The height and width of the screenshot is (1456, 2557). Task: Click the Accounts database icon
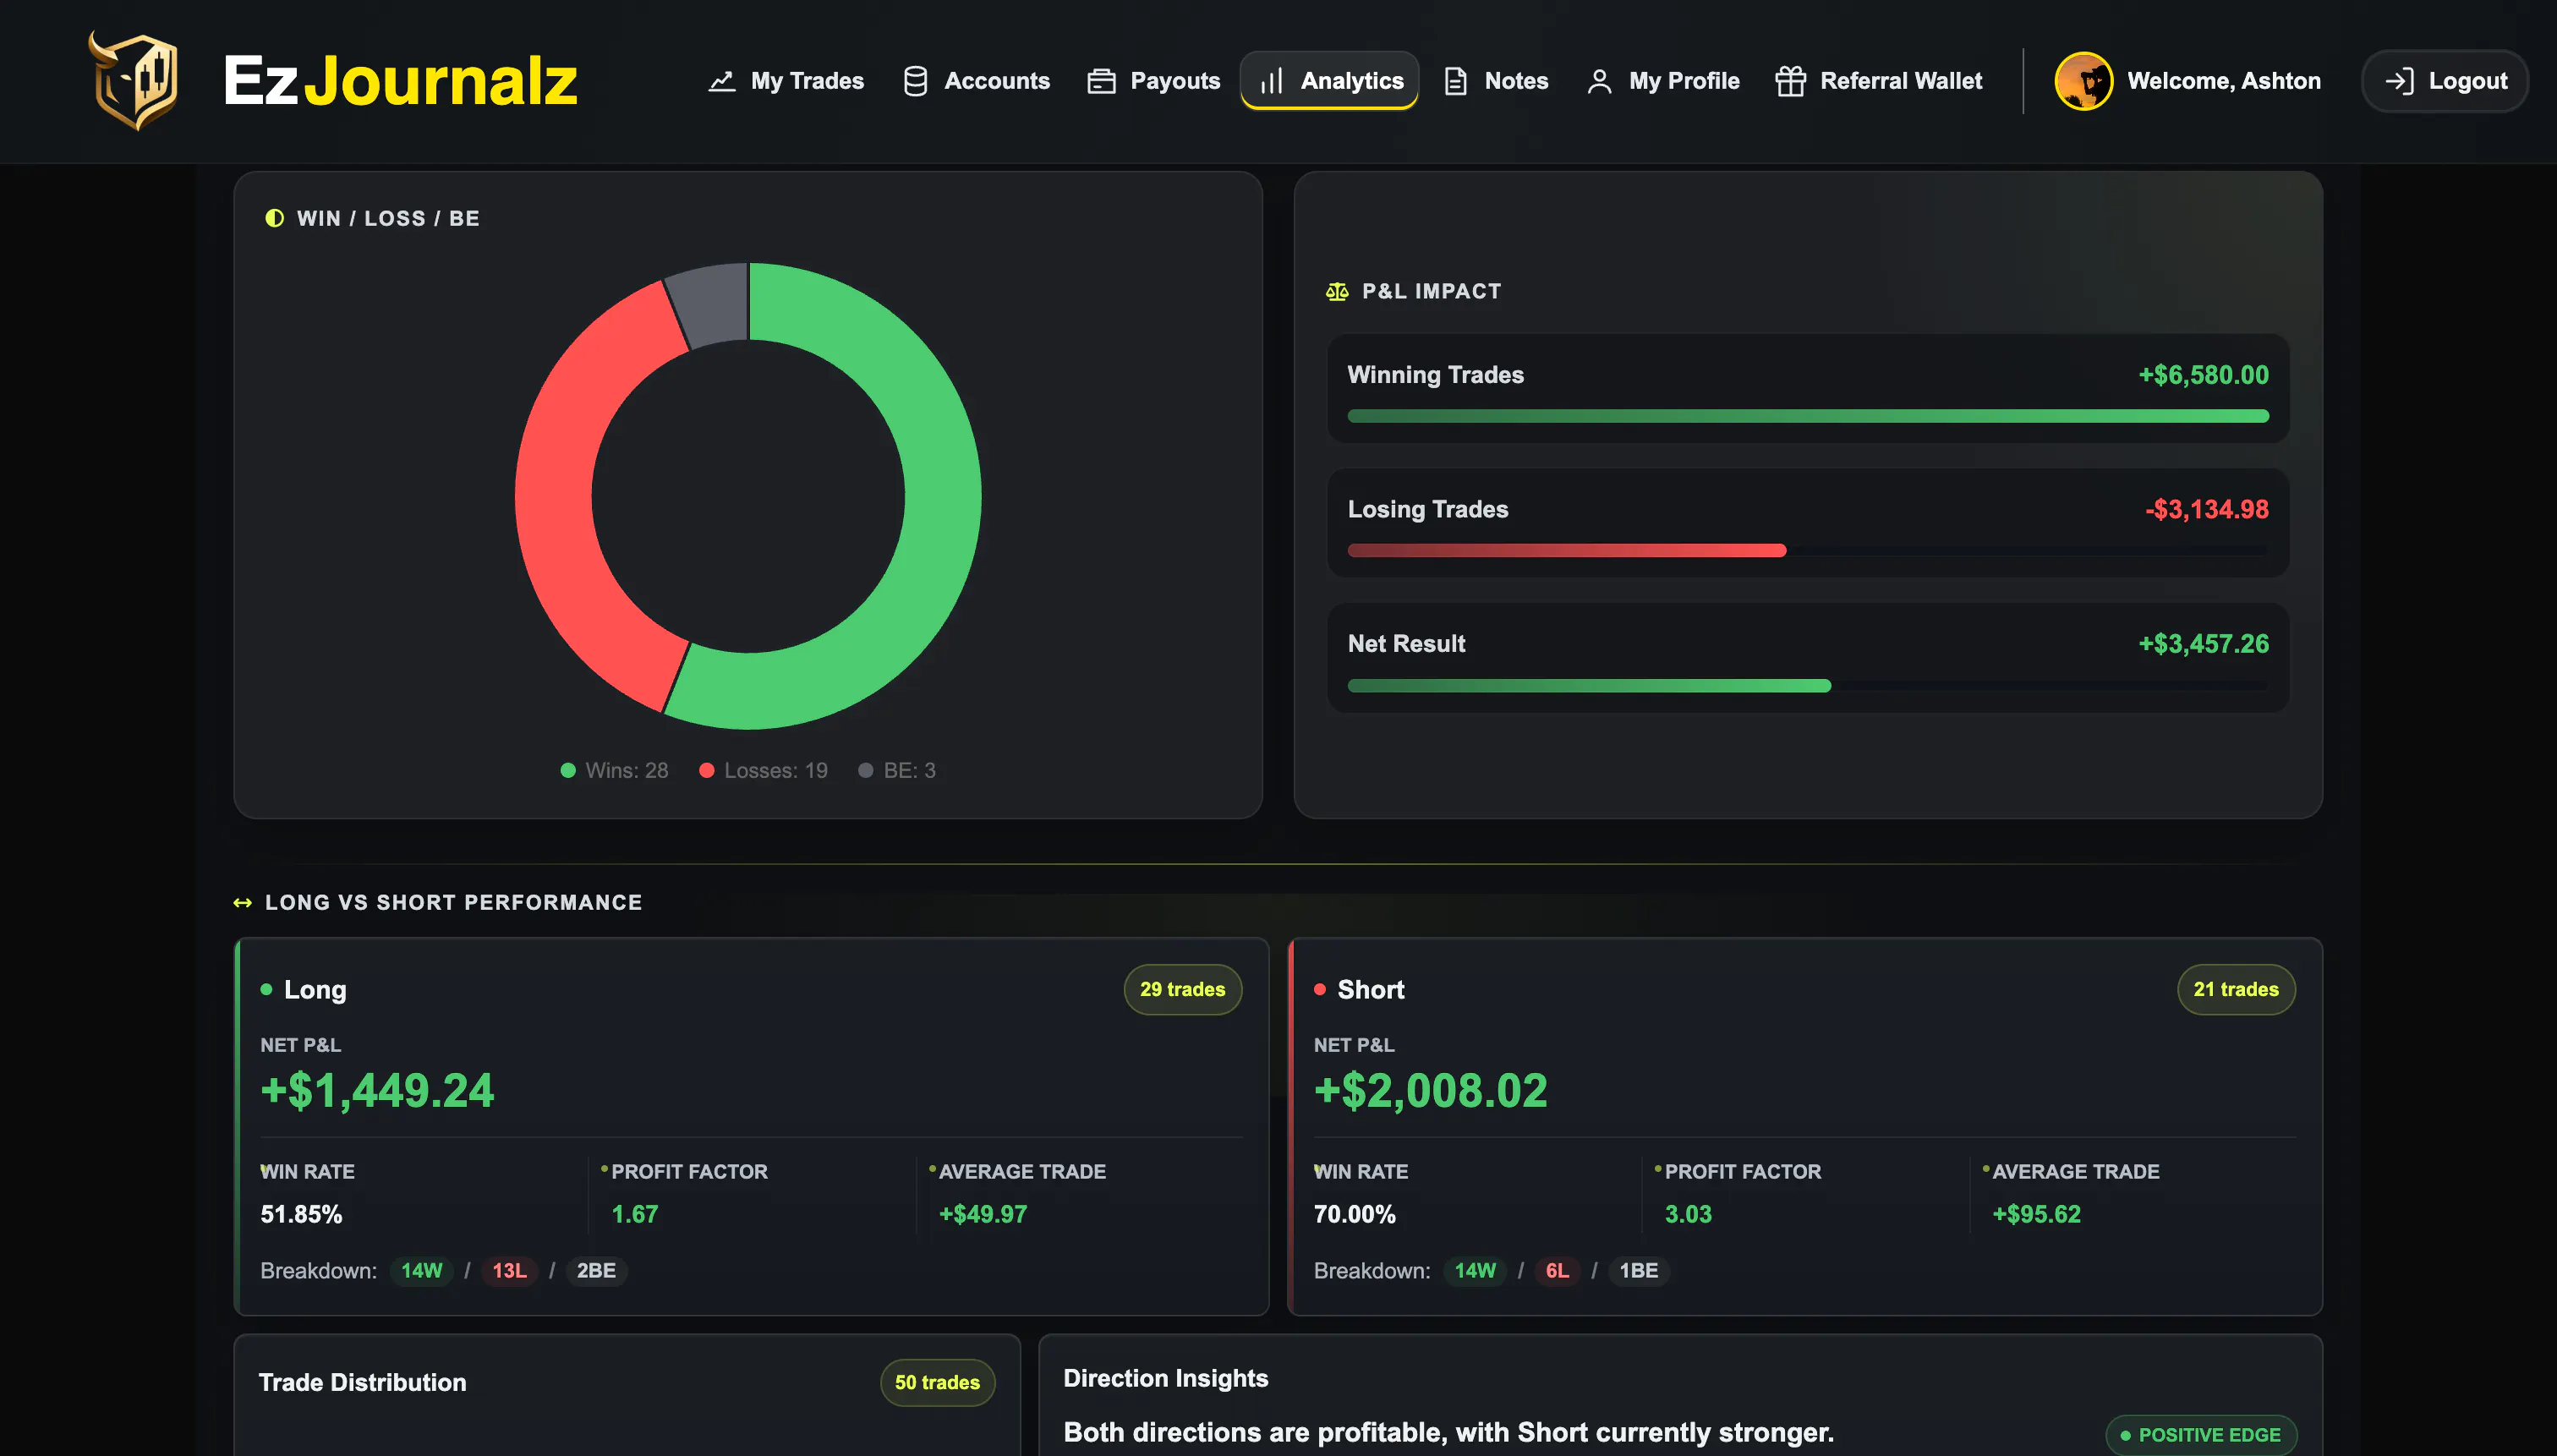tap(915, 81)
